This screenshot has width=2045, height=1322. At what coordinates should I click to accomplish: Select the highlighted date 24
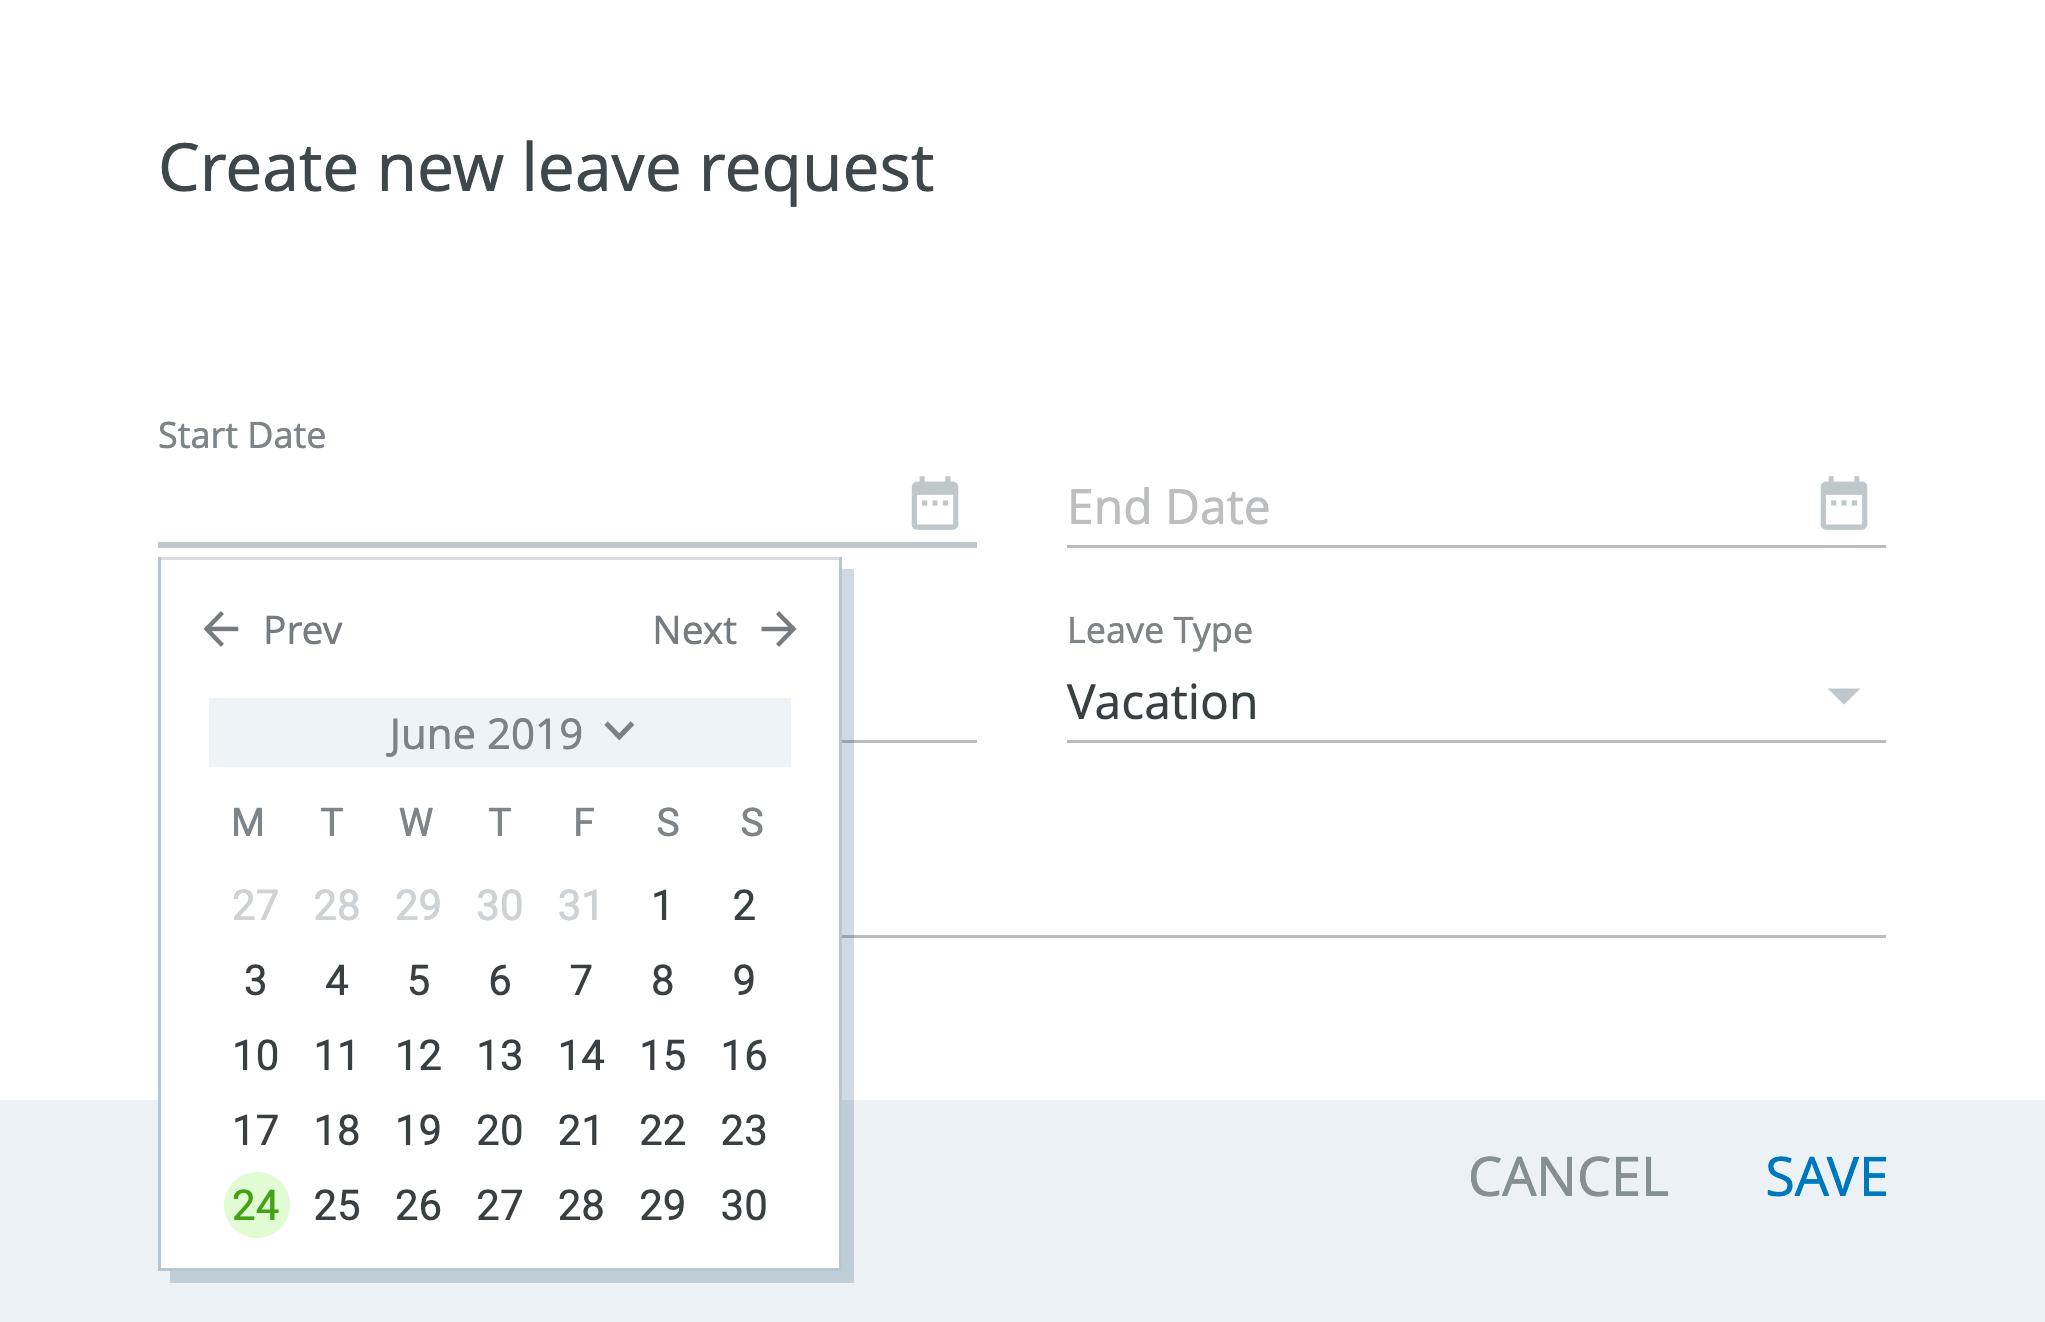(256, 1205)
